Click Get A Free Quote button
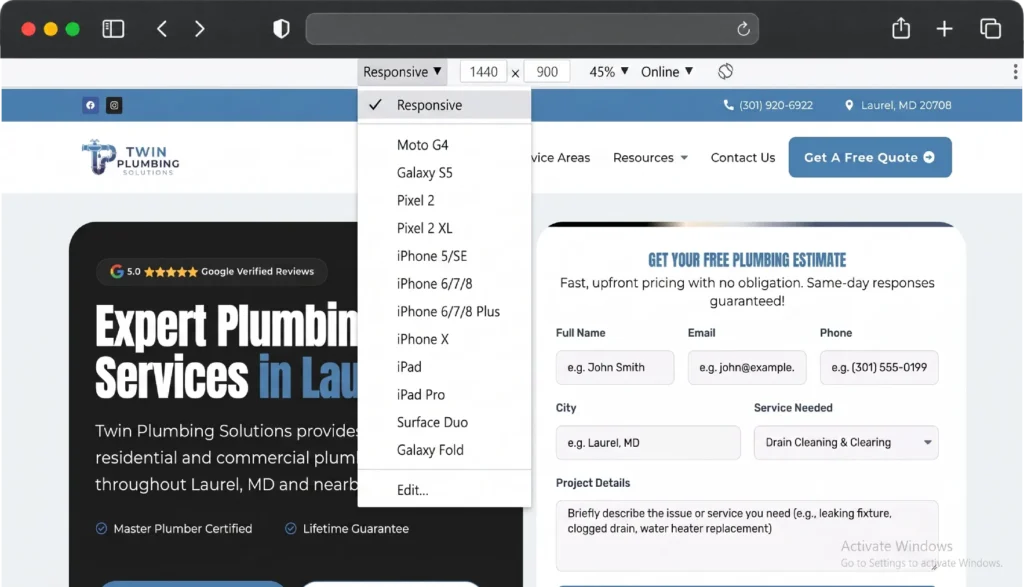This screenshot has width=1024, height=587. [x=870, y=157]
